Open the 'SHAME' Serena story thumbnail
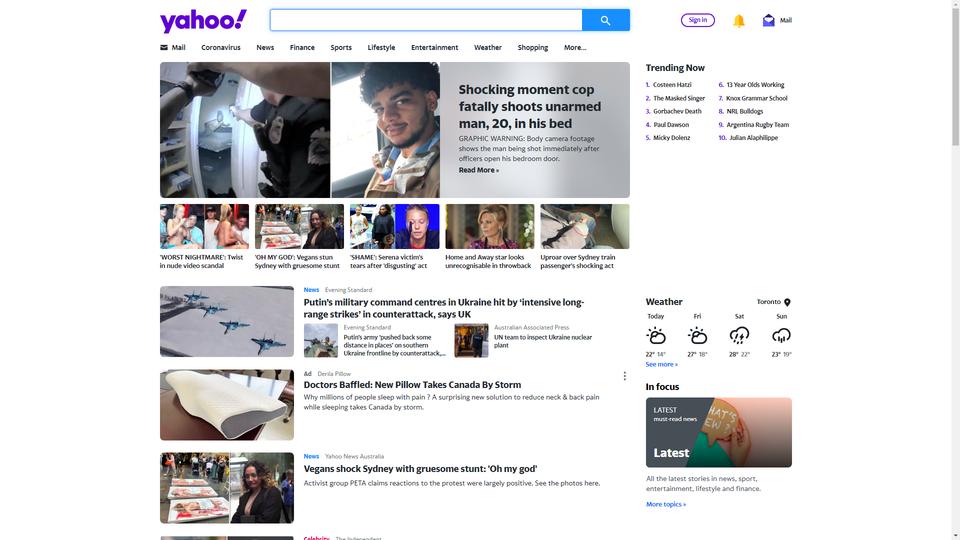The image size is (960, 540). click(x=394, y=227)
